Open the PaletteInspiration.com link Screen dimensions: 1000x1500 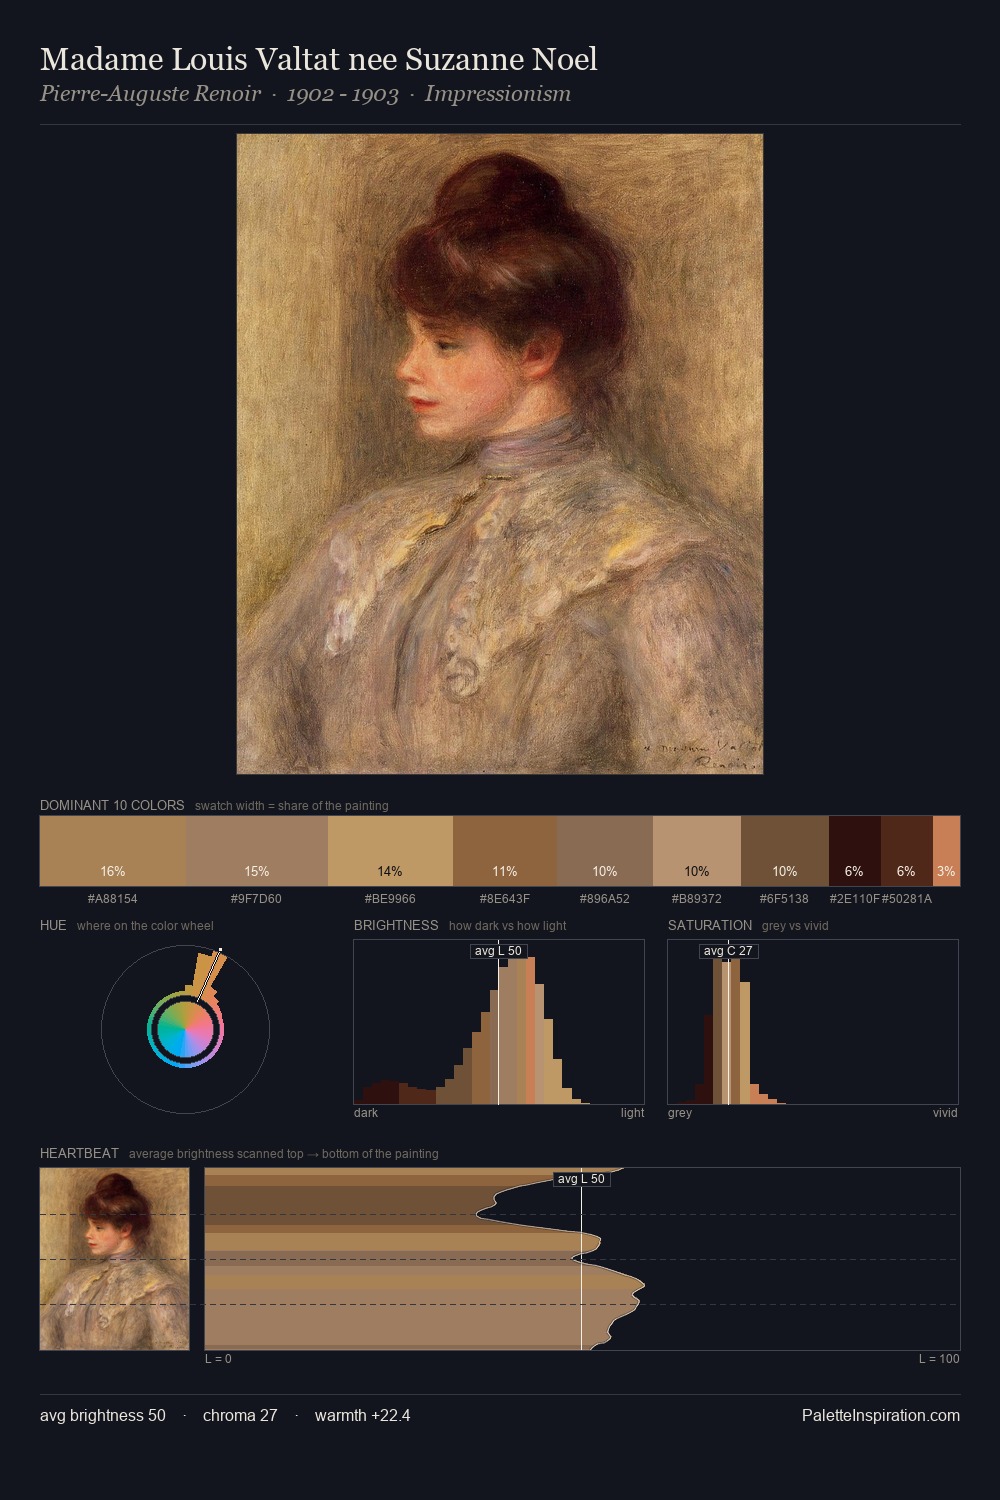(881, 1415)
